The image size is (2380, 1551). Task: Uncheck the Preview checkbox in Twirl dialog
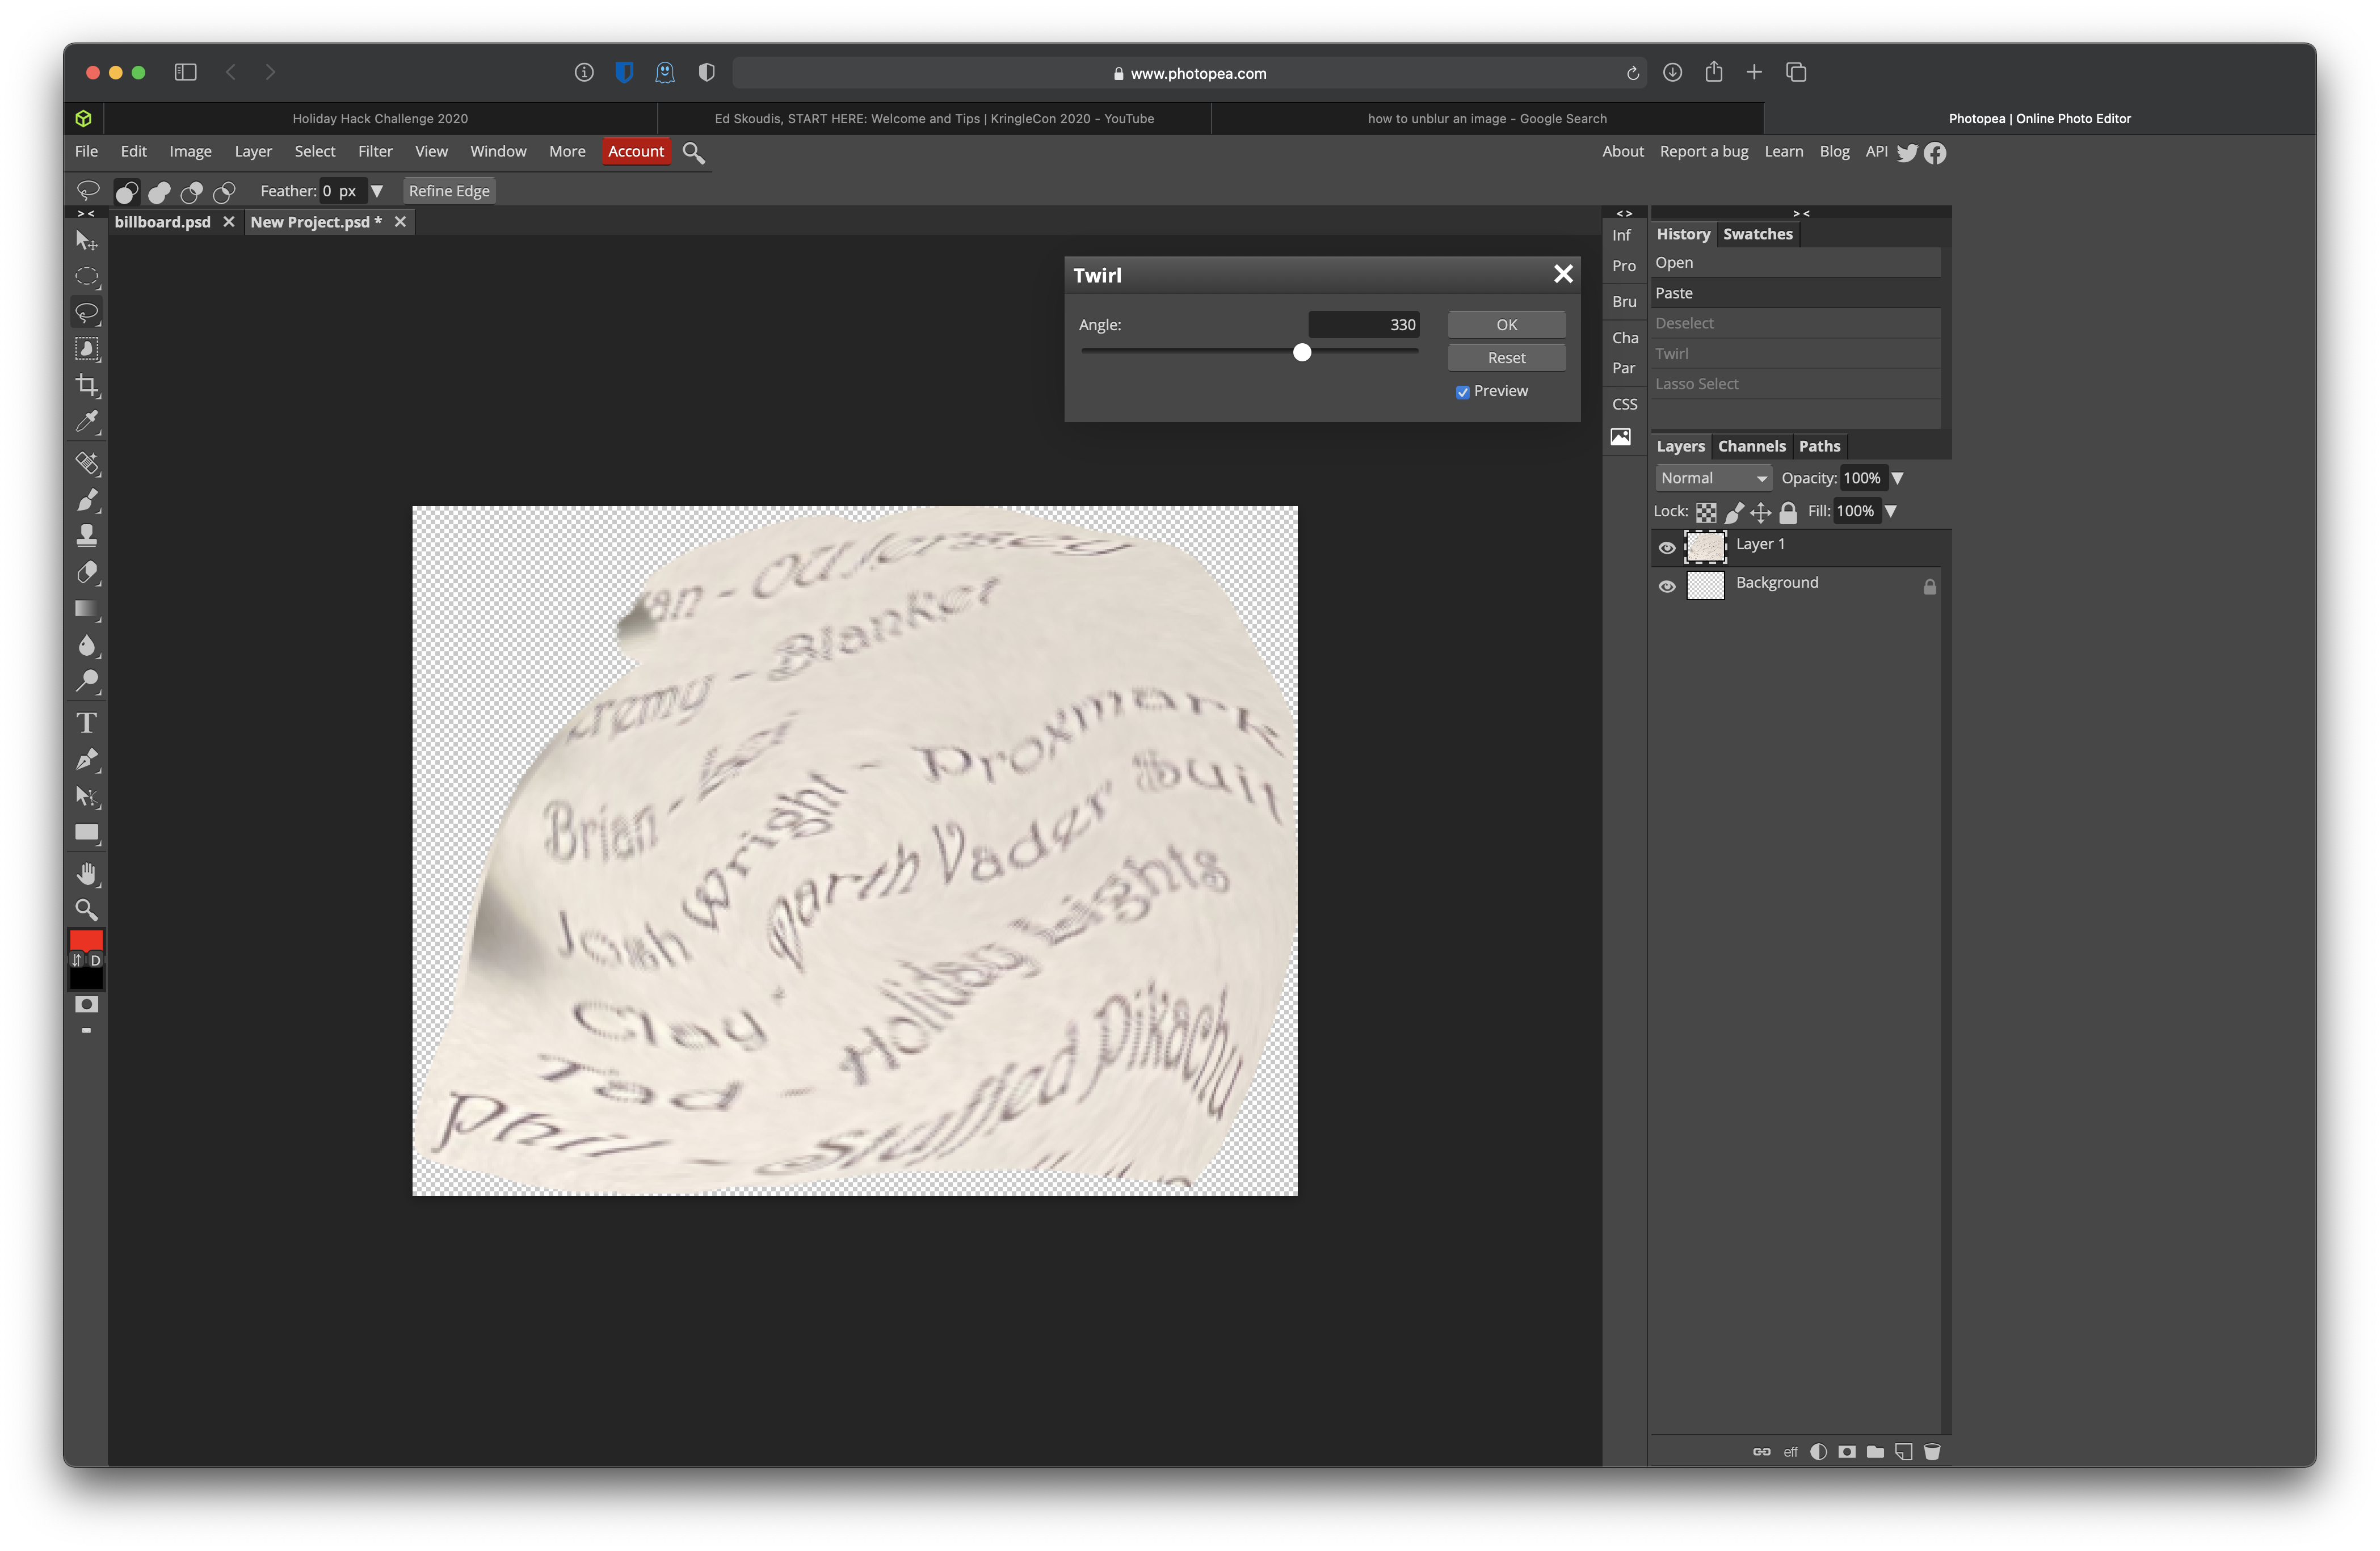tap(1462, 392)
